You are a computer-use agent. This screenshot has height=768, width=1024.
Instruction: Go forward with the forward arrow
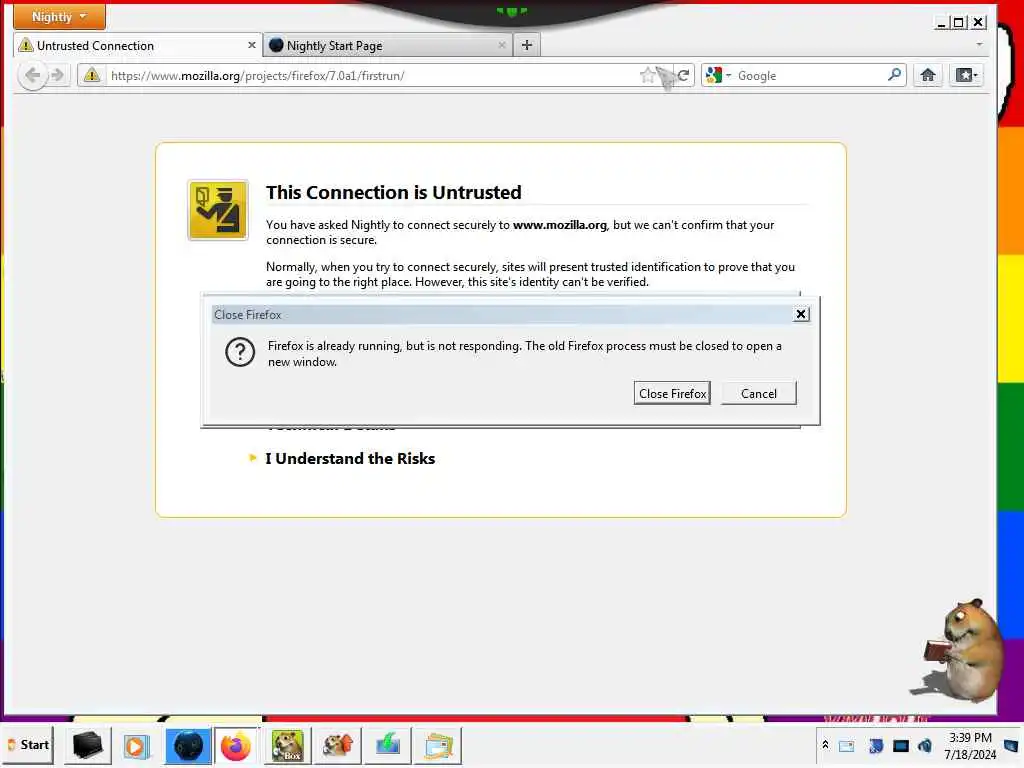(57, 76)
